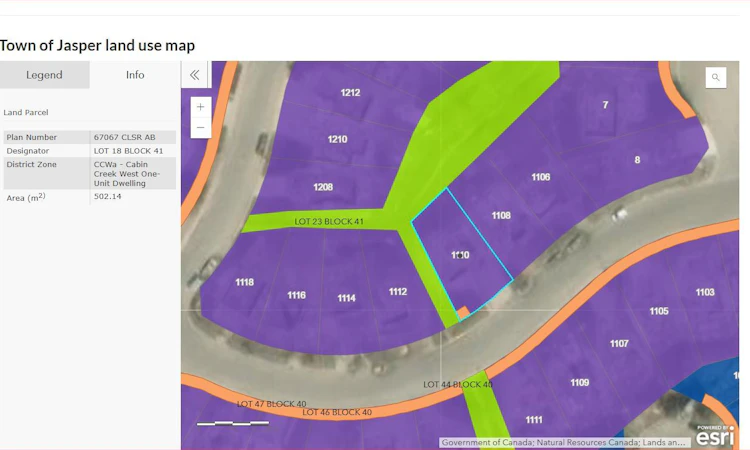750x450 pixels.
Task: Open the map attribution text
Action: point(564,443)
